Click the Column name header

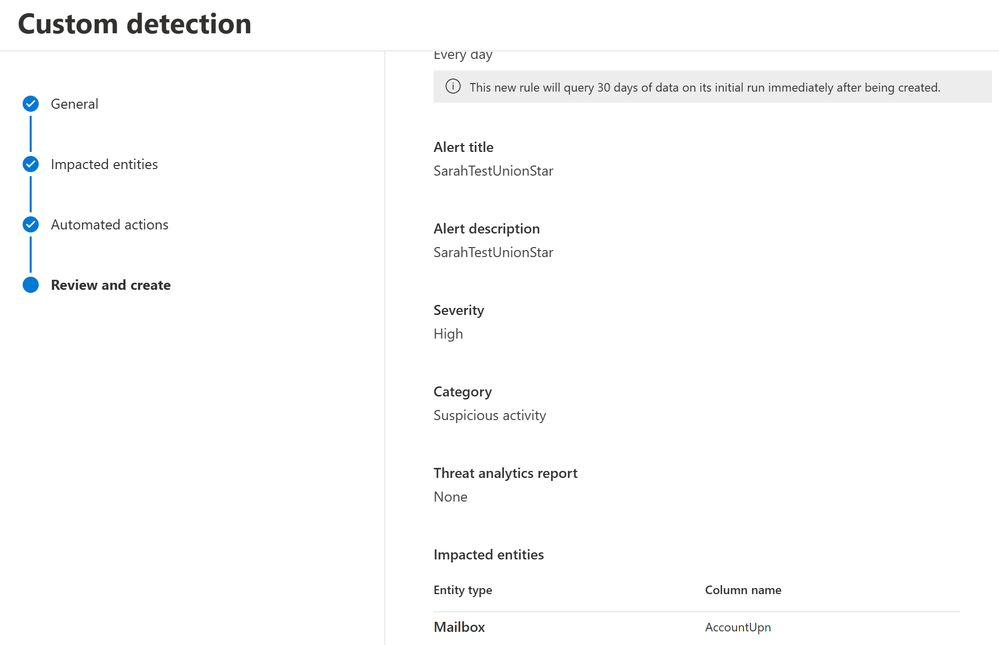743,590
